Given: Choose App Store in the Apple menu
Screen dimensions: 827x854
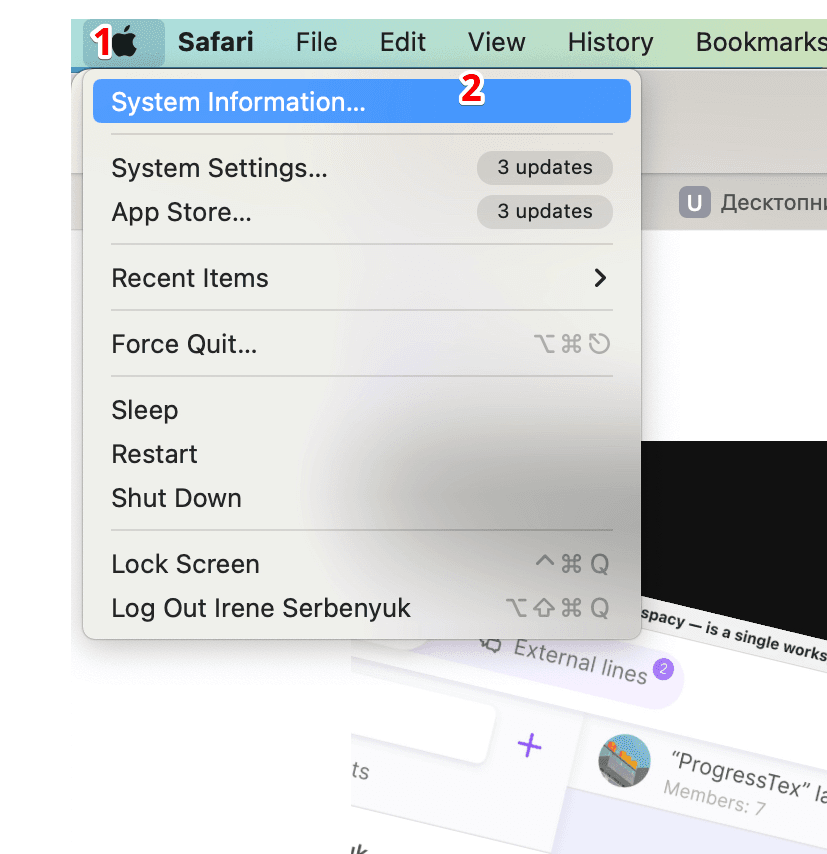Looking at the screenshot, I should (x=181, y=212).
